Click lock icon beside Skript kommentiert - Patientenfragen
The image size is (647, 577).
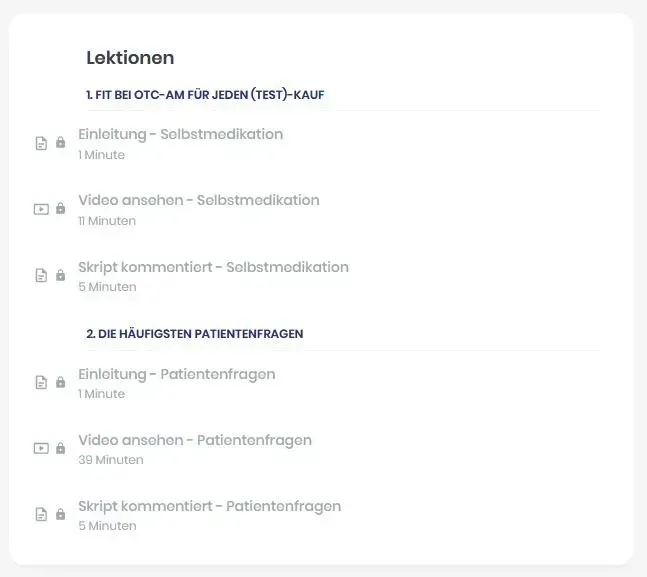pyautogui.click(x=60, y=514)
